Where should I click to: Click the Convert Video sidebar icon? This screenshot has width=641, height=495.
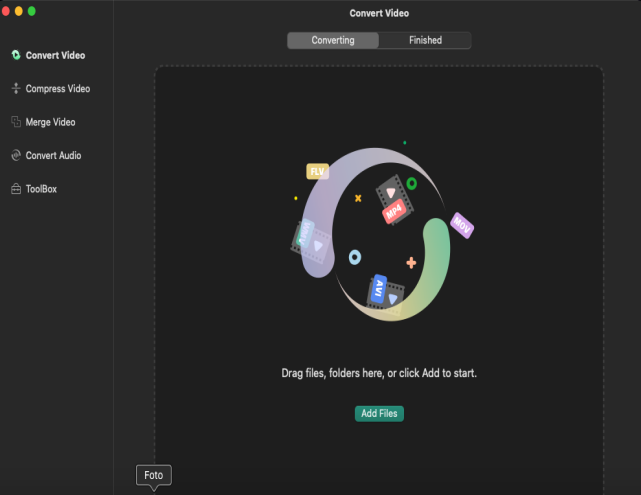click(x=16, y=55)
